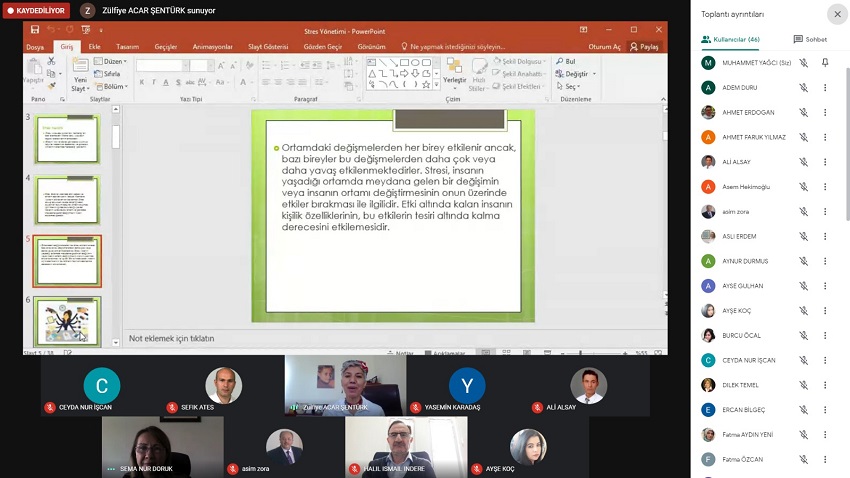
Task: Open three-dot menu for BURCU ÖCAL
Action: (x=825, y=335)
